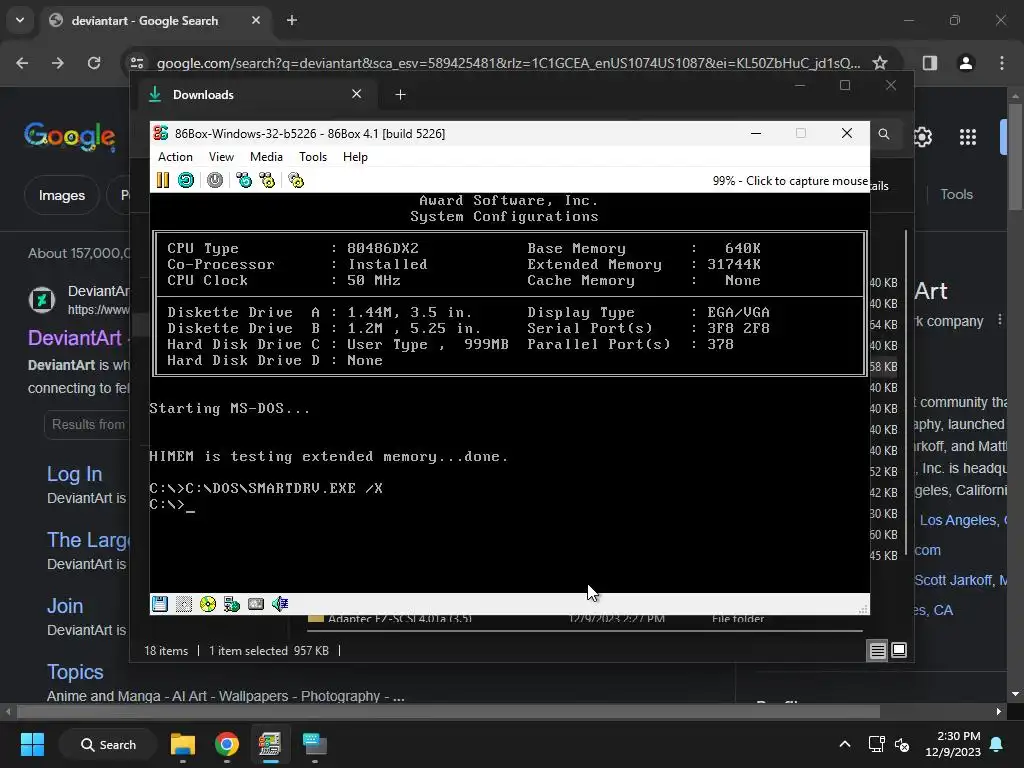Select the 'deviantart - Google Search' Chrome tab
The image size is (1024, 768).
click(154, 20)
